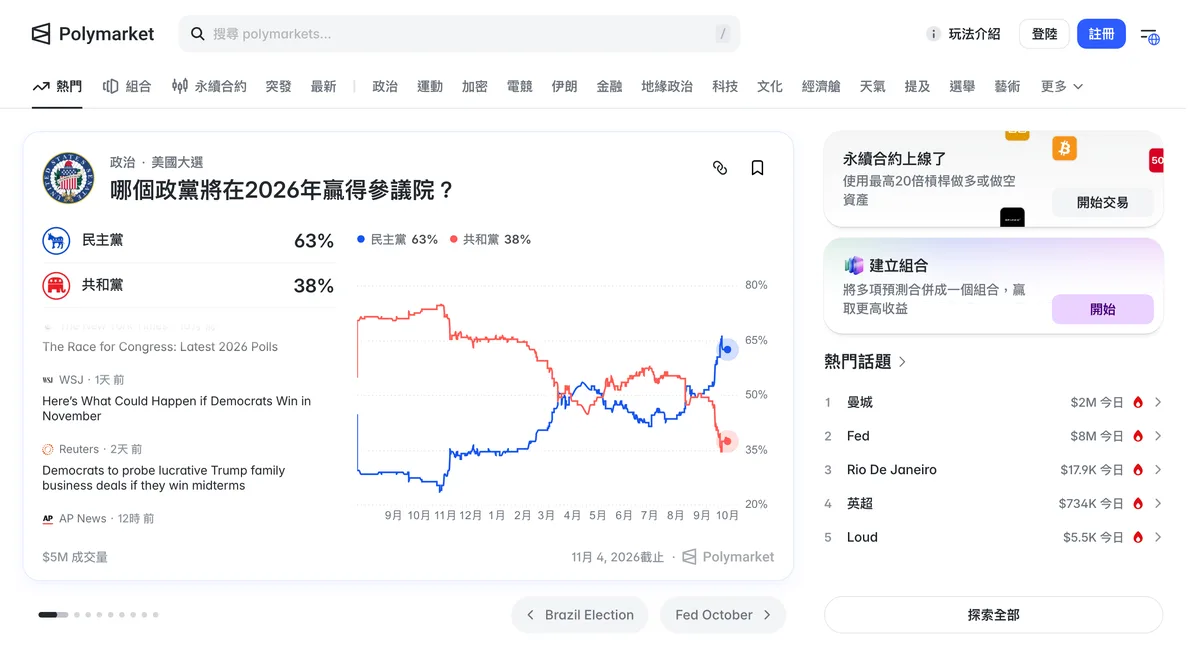The width and height of the screenshot is (1200, 656).
Task: Open 英超 topic via right chevron
Action: [1158, 504]
